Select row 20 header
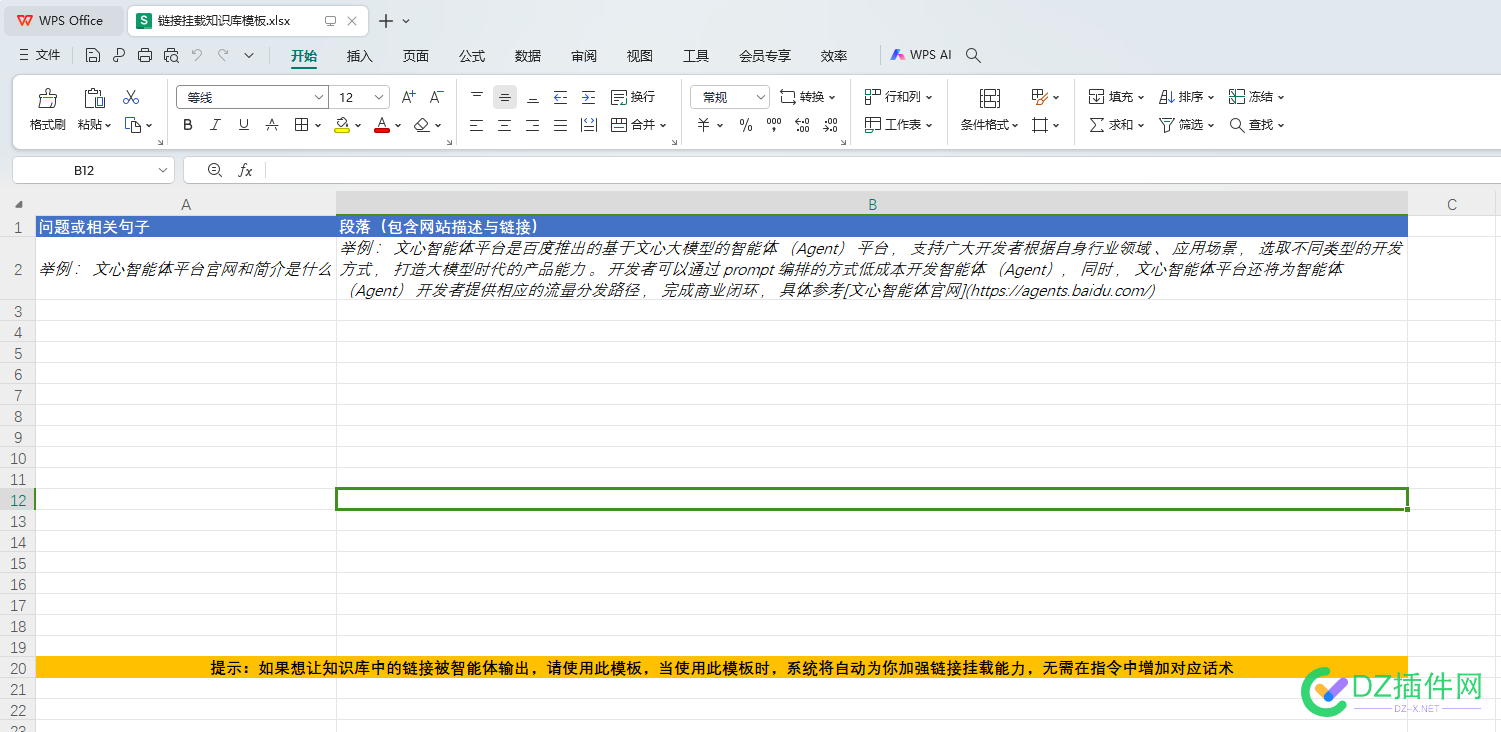This screenshot has height=732, width=1501. 17,668
